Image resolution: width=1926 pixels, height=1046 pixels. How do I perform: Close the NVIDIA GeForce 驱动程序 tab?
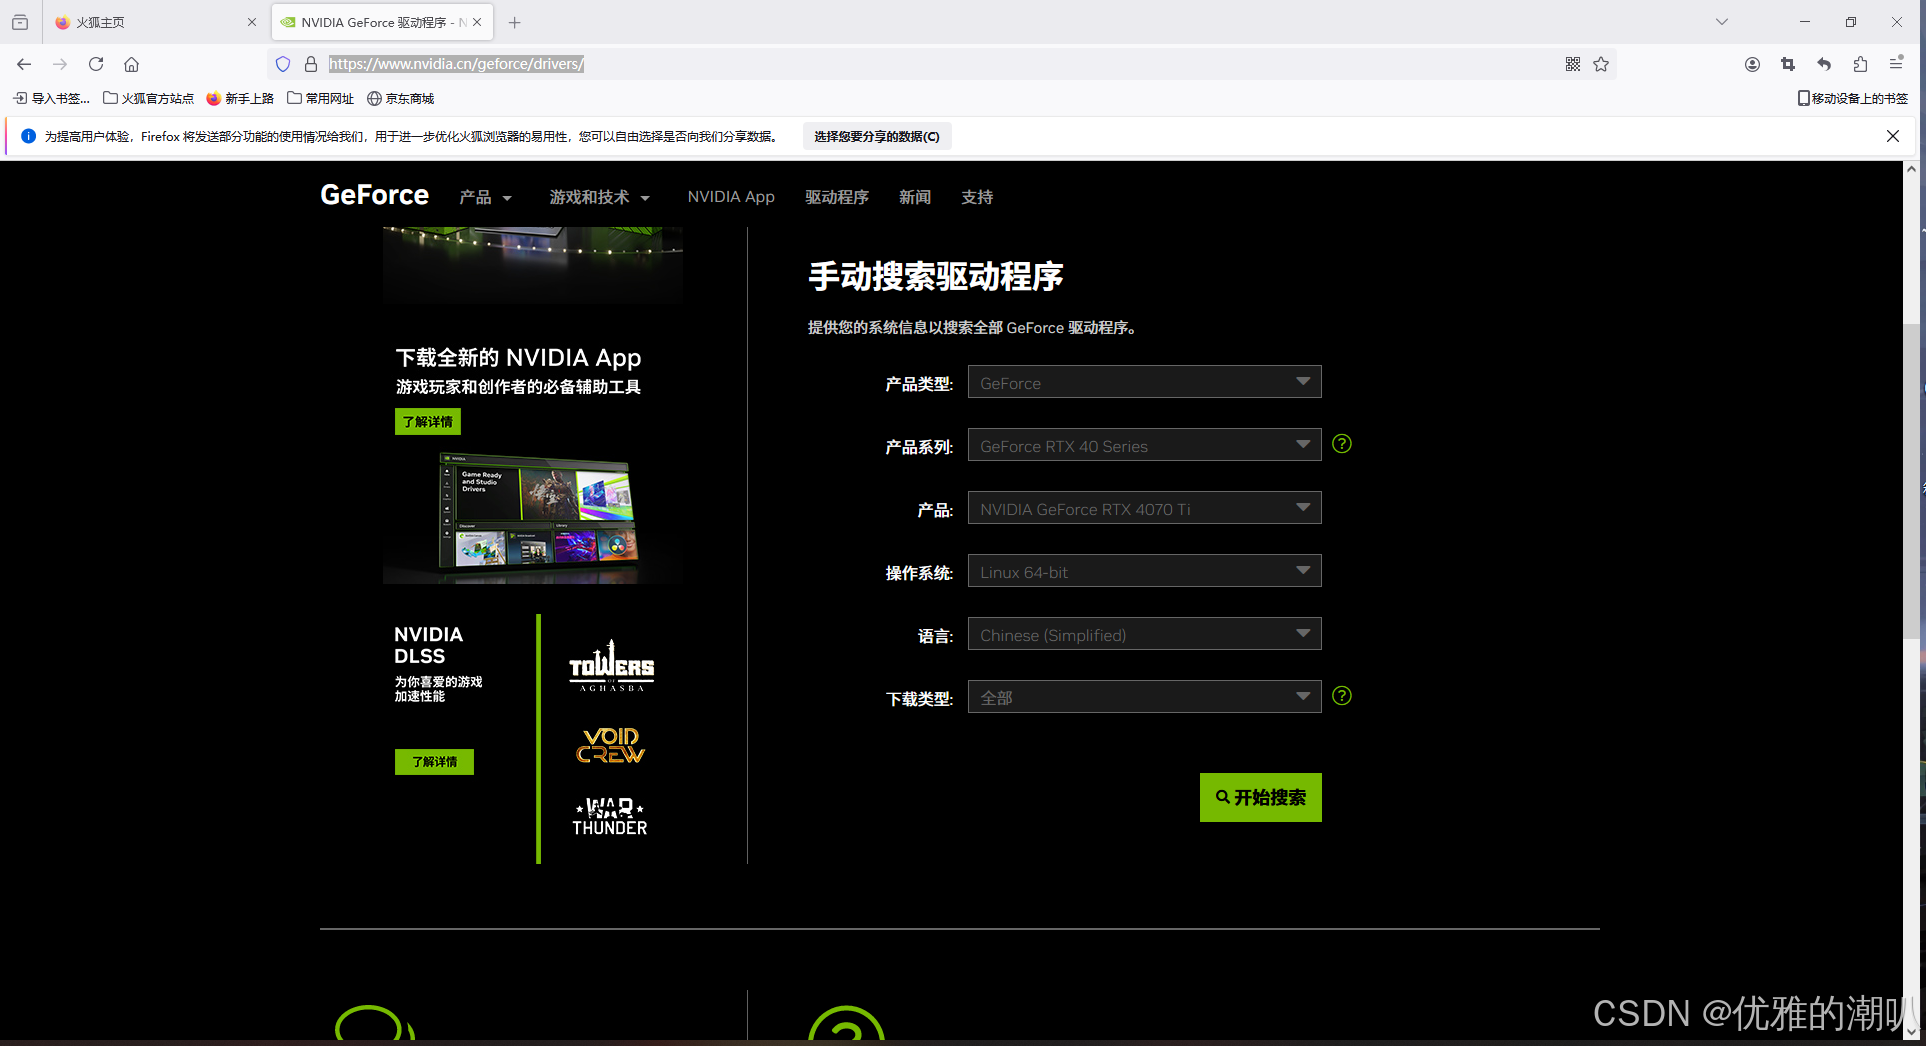[477, 22]
